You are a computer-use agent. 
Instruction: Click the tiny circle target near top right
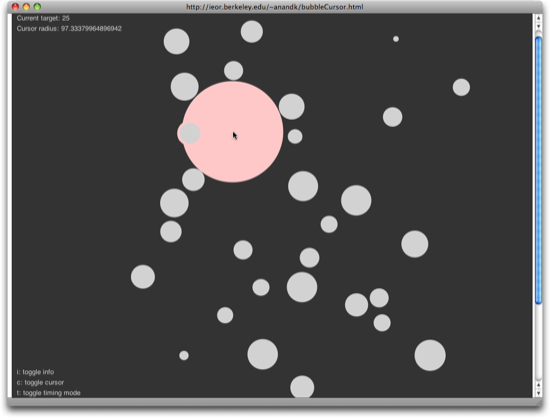click(x=396, y=39)
